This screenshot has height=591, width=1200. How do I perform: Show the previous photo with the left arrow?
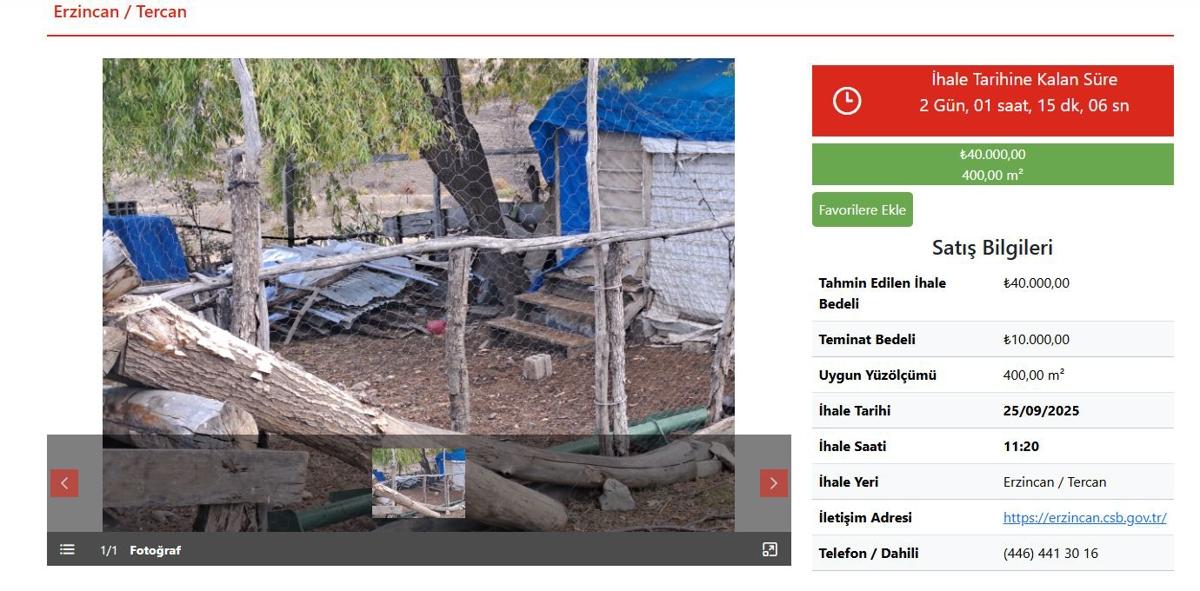click(64, 483)
